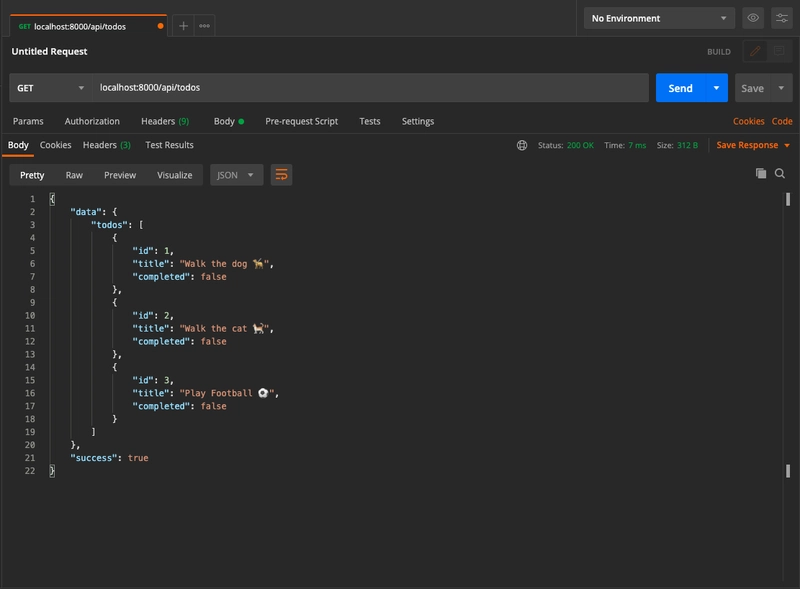Viewport: 800px width, 589px height.
Task: Copy response body with copy icon
Action: pyautogui.click(x=761, y=174)
